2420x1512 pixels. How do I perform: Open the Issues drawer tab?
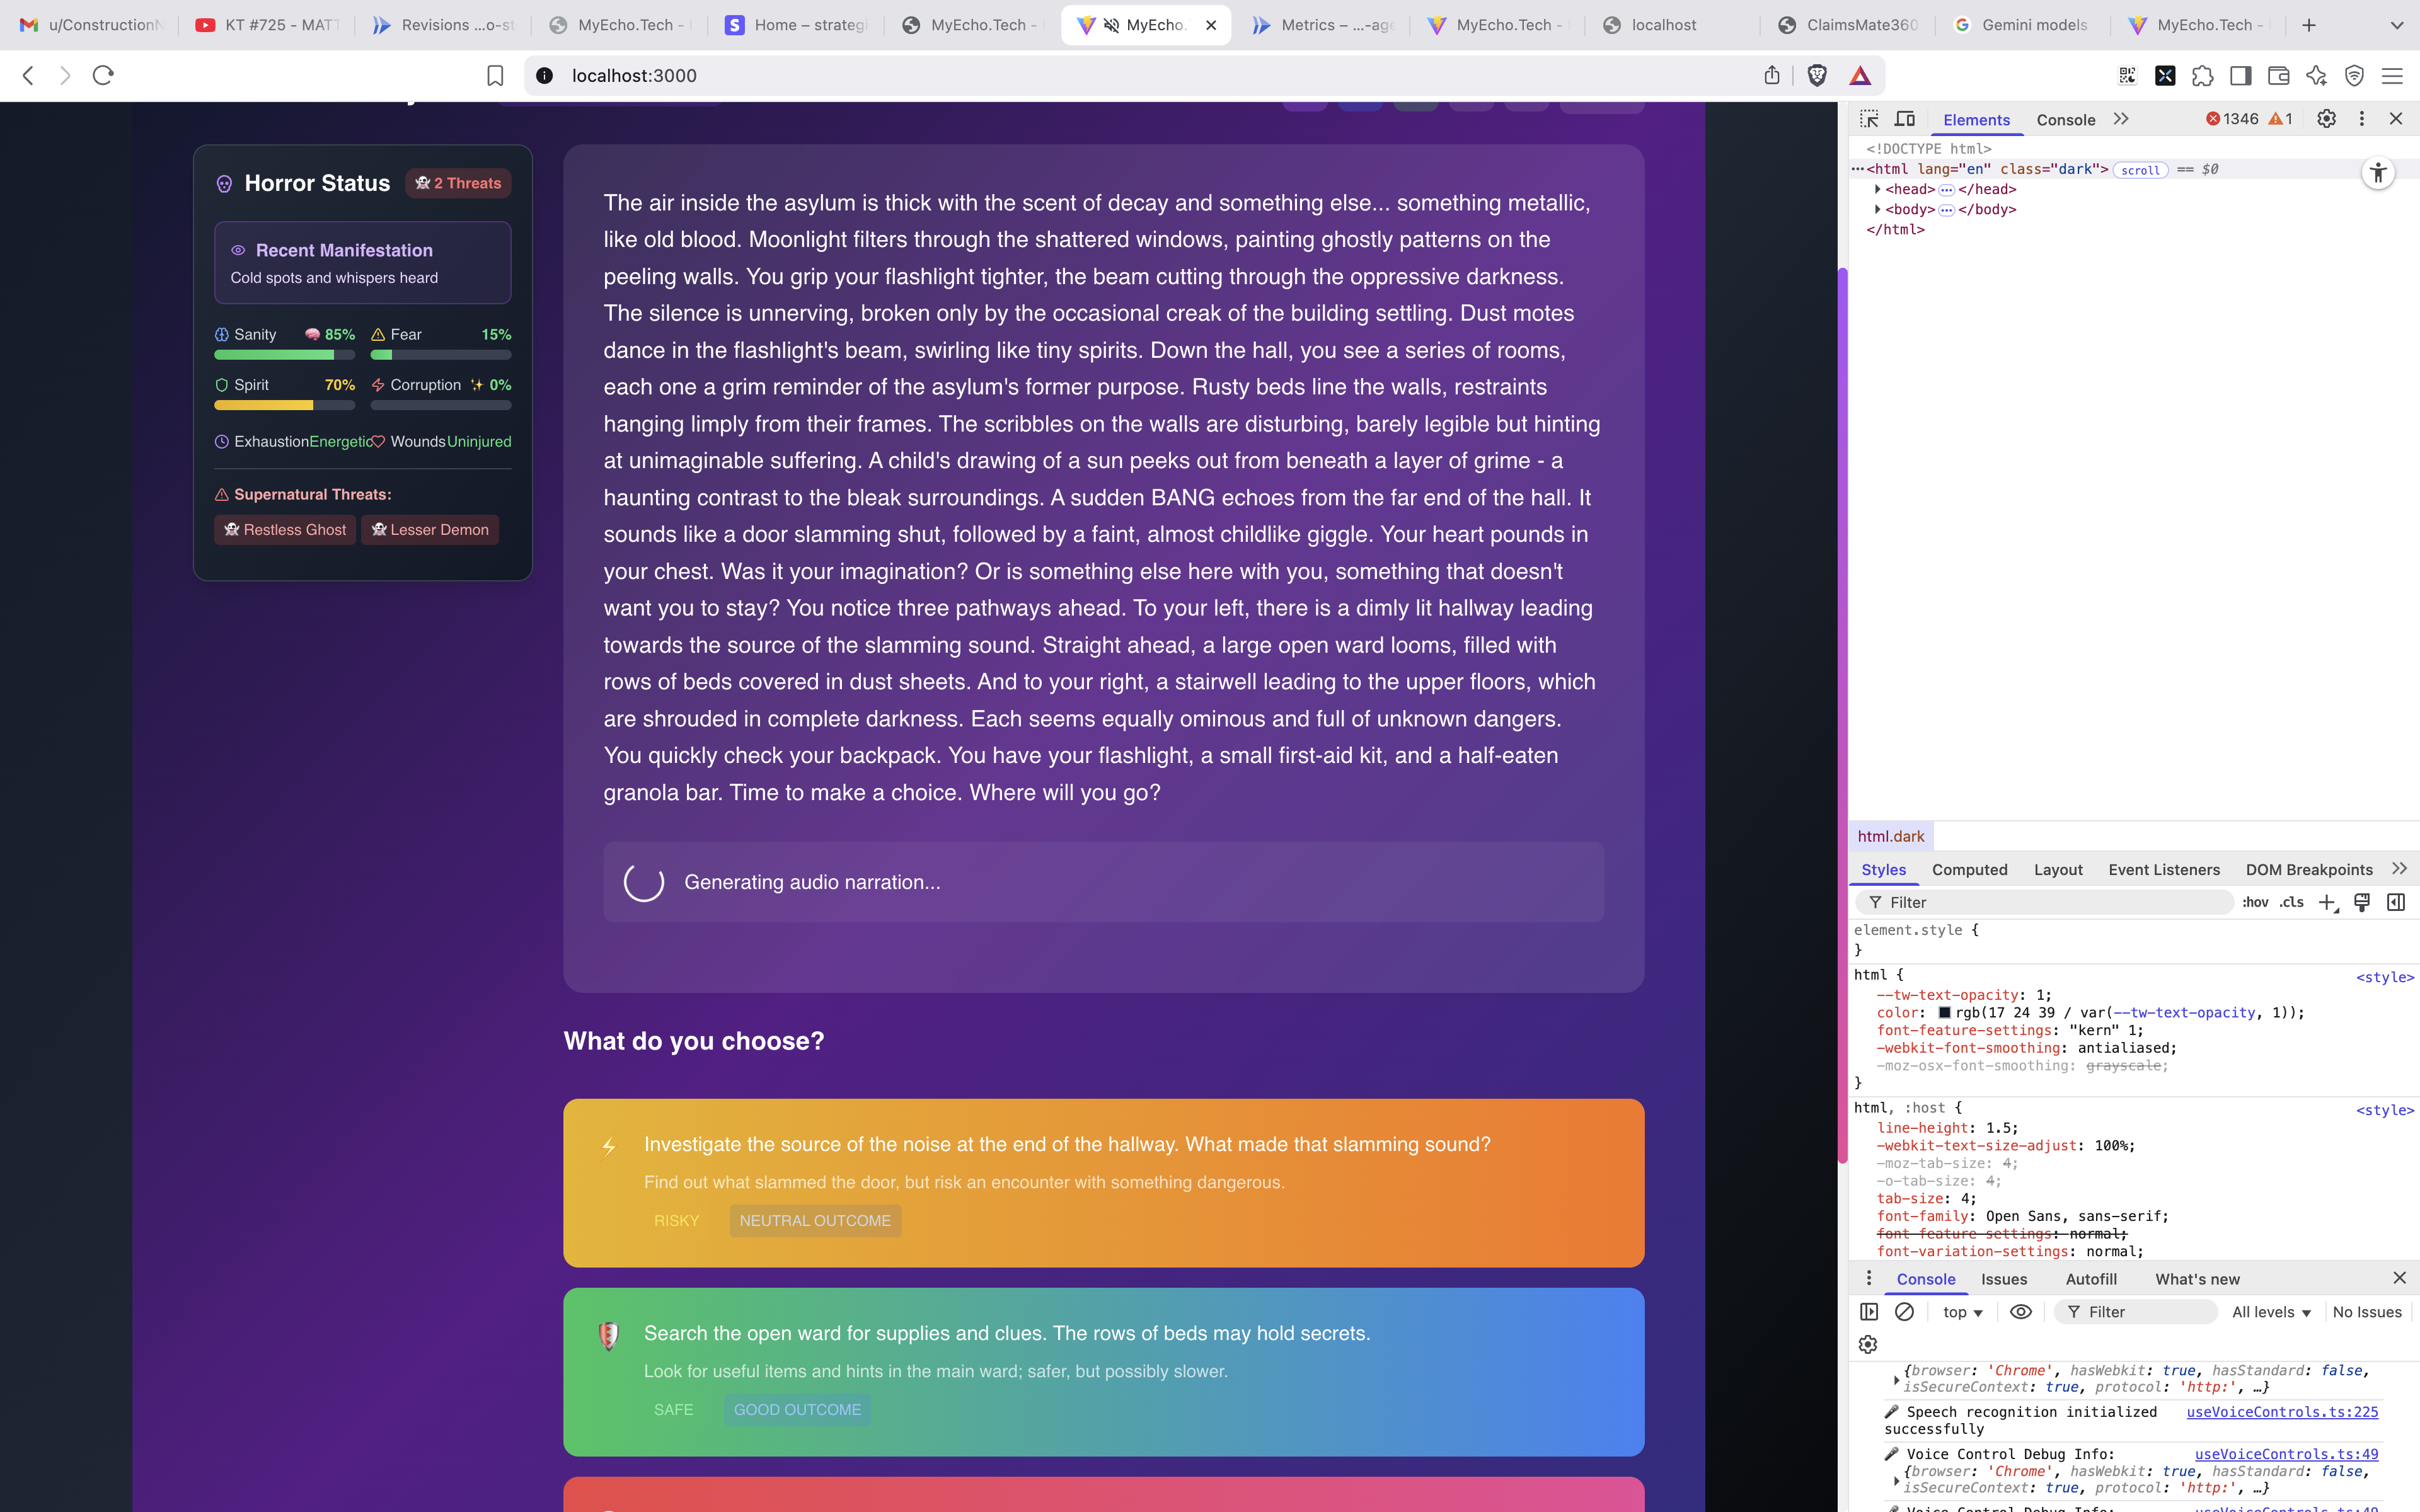coord(2004,1280)
